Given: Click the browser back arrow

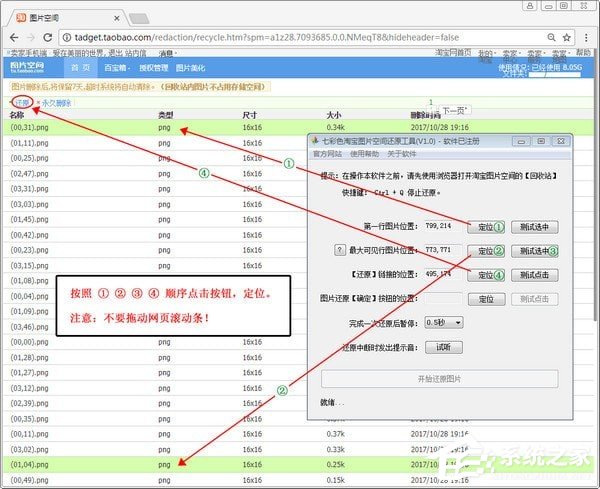Looking at the screenshot, I should click(x=13, y=37).
